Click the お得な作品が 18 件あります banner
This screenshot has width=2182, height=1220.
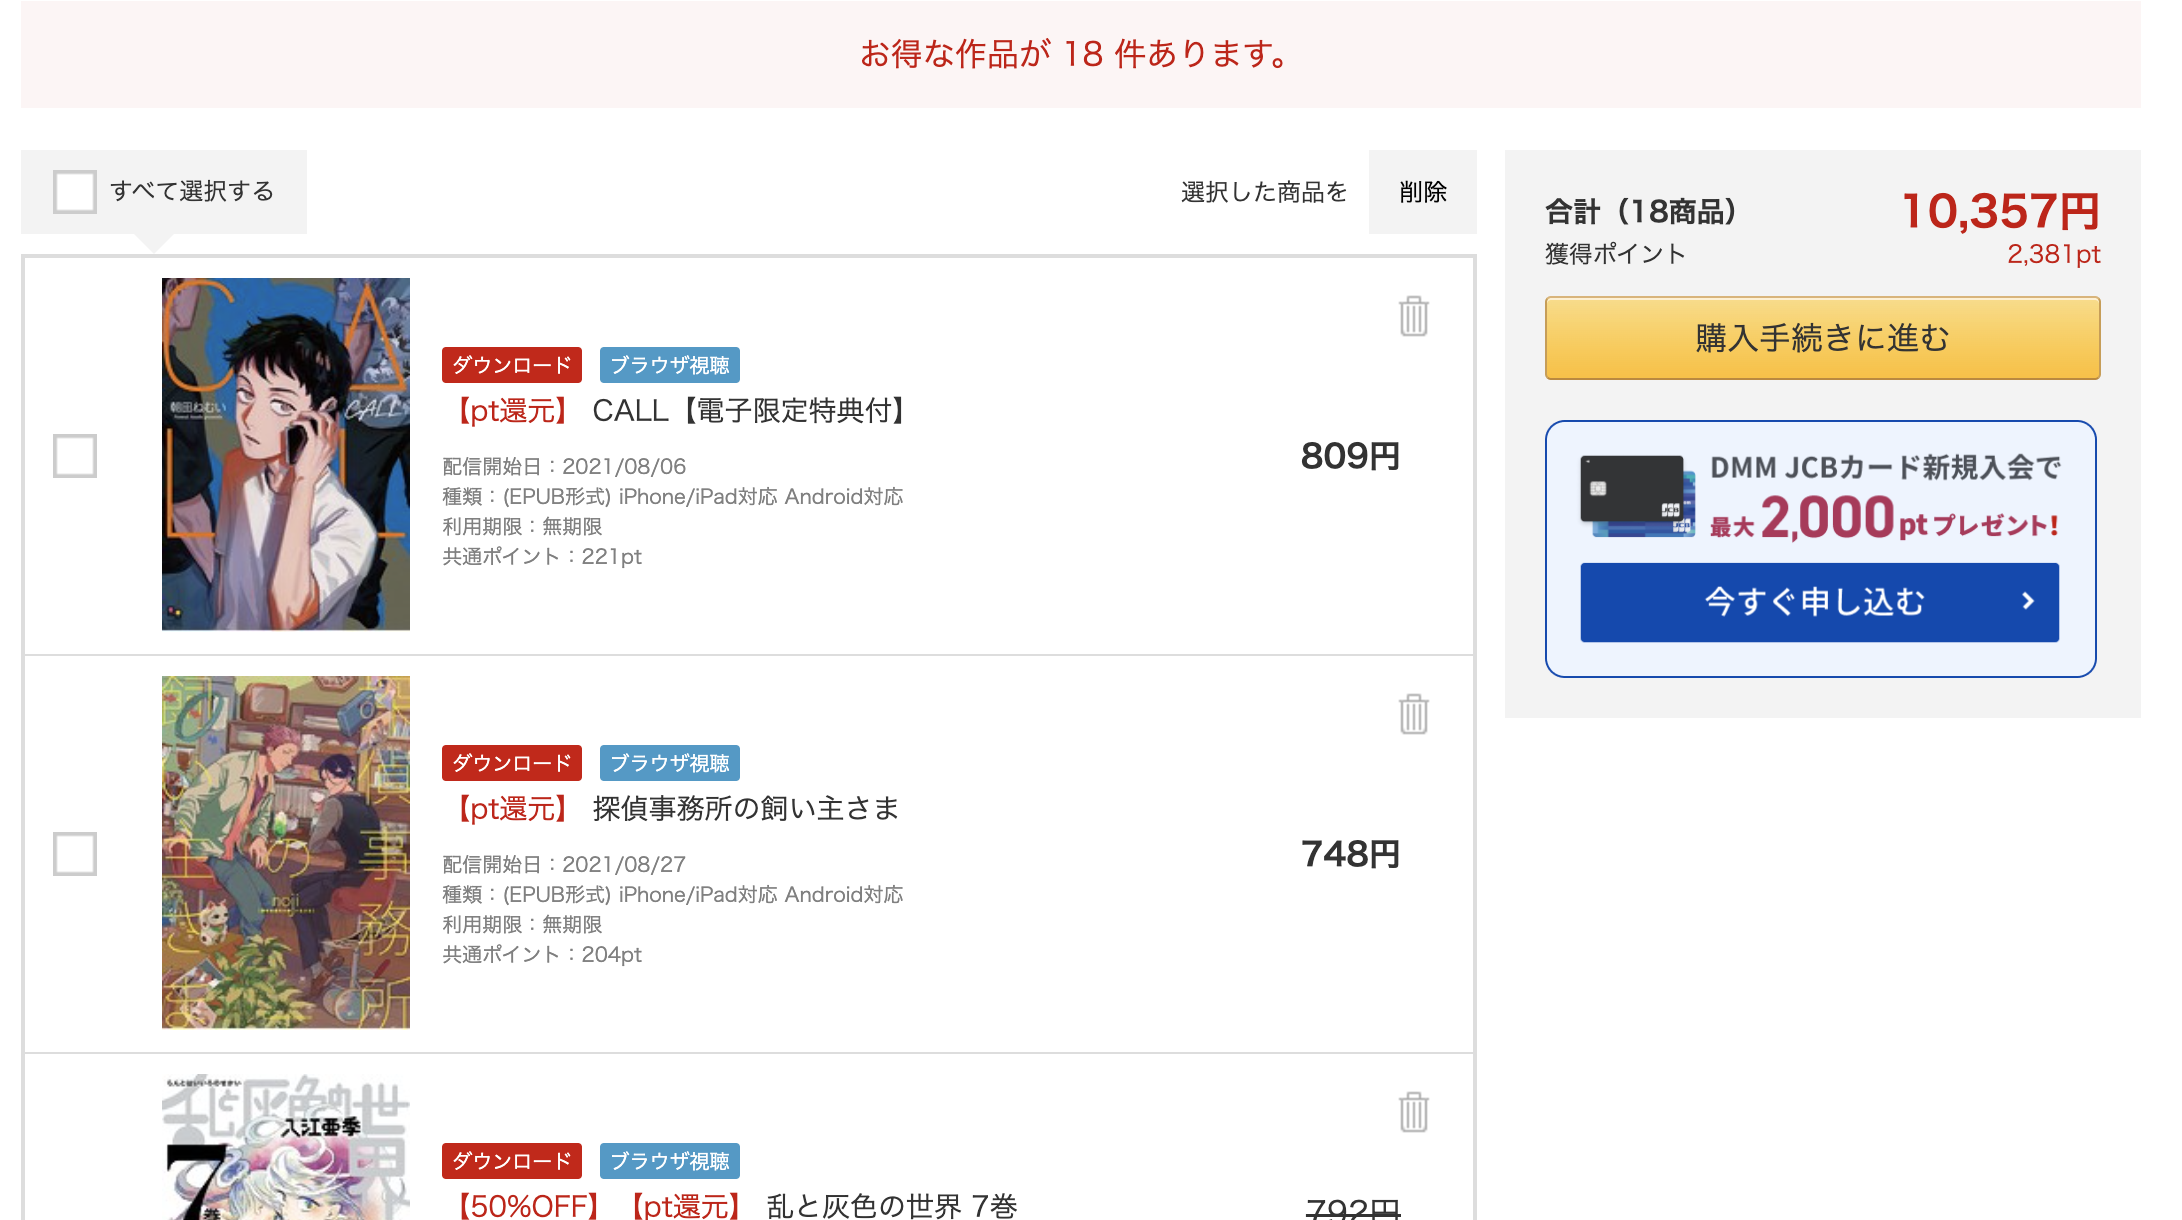click(x=1080, y=54)
